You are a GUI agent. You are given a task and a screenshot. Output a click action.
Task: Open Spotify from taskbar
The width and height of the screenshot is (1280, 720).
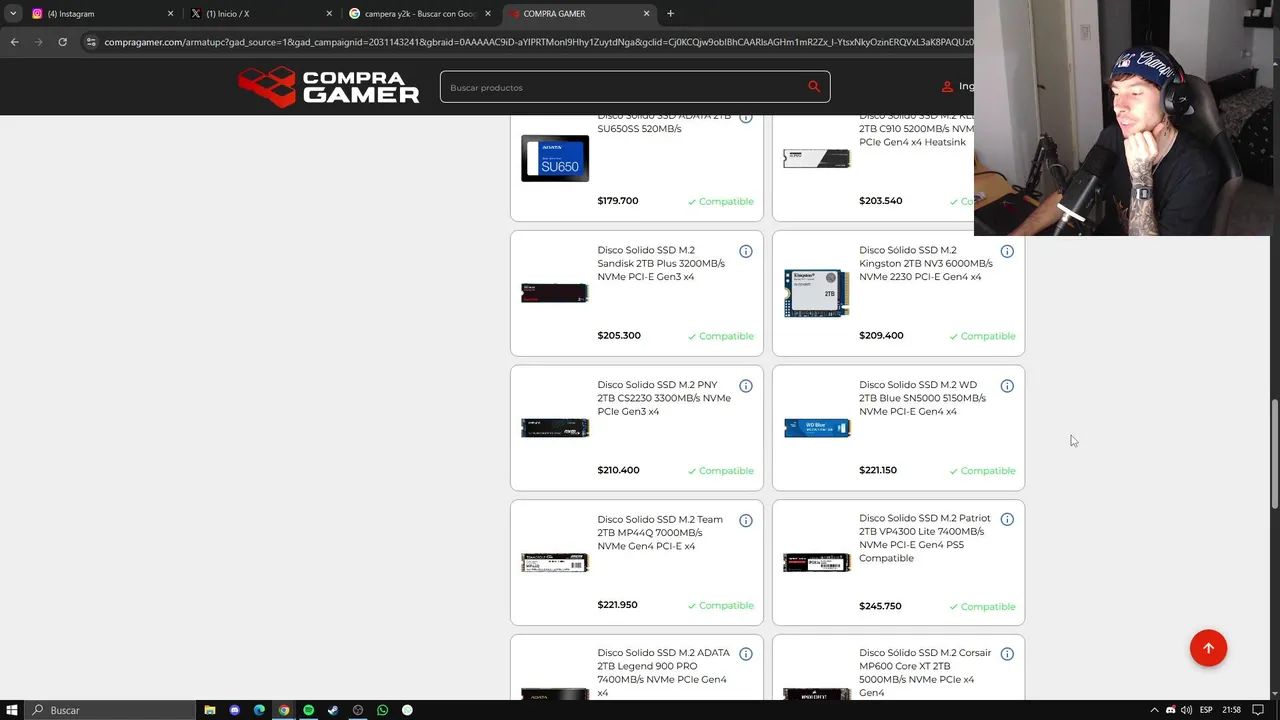click(309, 710)
